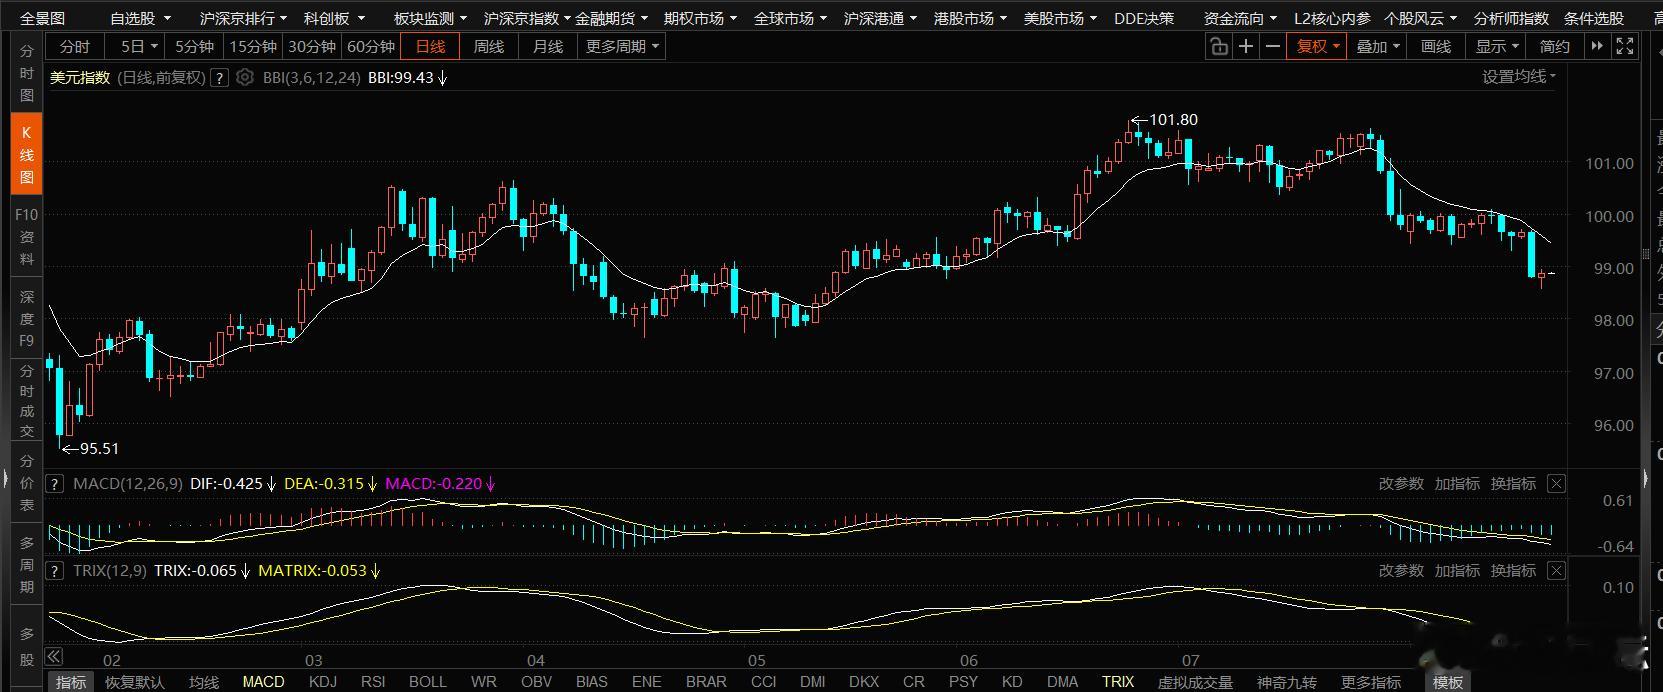The image size is (1663, 692).
Task: Open 分价表 in left sidebar
Action: point(26,482)
